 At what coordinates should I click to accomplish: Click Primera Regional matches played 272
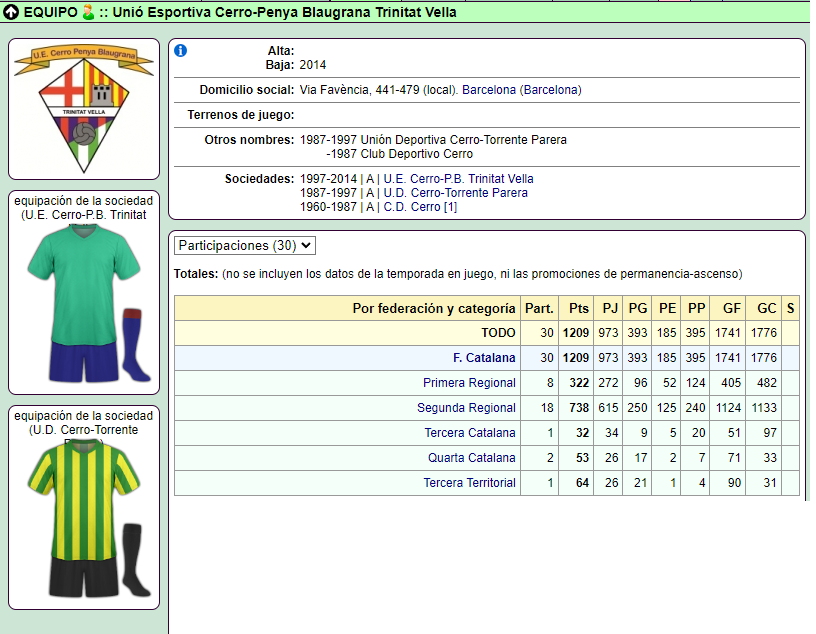tap(608, 383)
